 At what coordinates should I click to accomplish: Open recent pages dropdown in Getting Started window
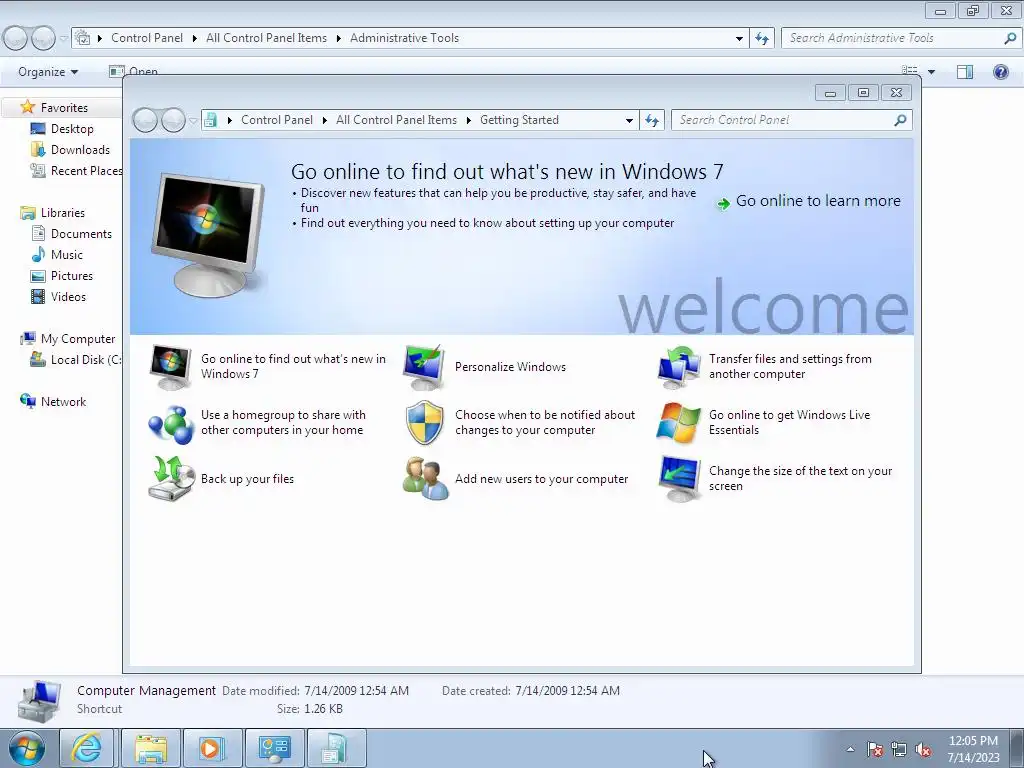193,121
